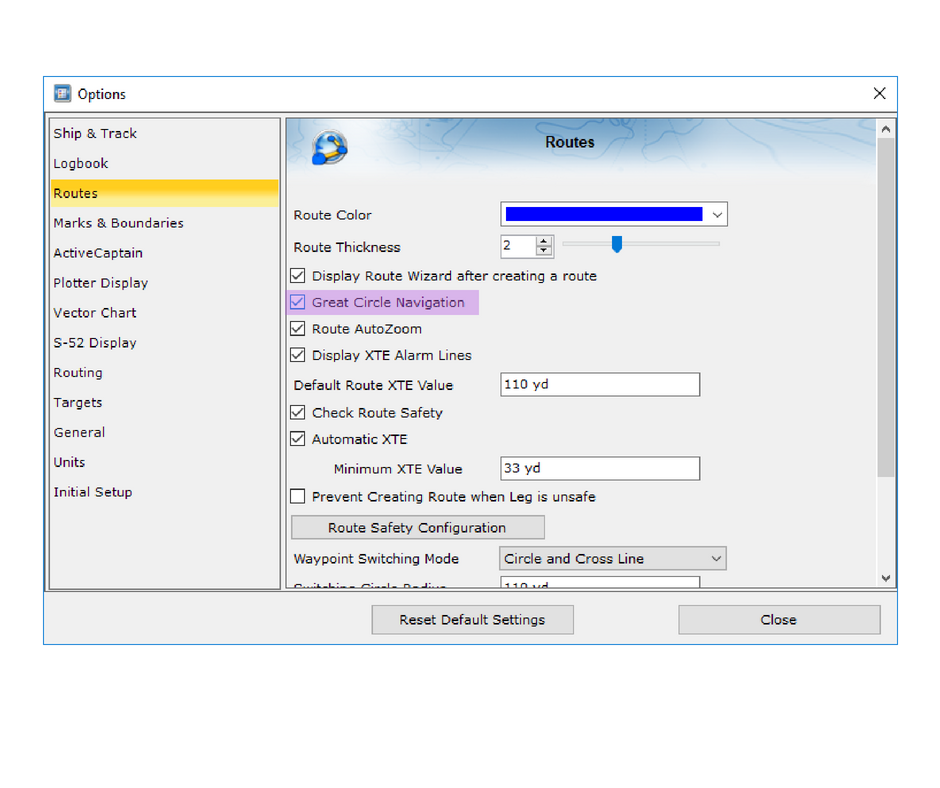Click the Routes globe icon in the header
Screen dimensions: 940x788
pos(328,146)
